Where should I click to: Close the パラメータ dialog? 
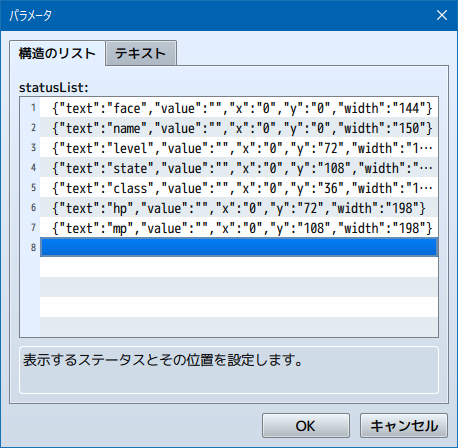point(442,15)
